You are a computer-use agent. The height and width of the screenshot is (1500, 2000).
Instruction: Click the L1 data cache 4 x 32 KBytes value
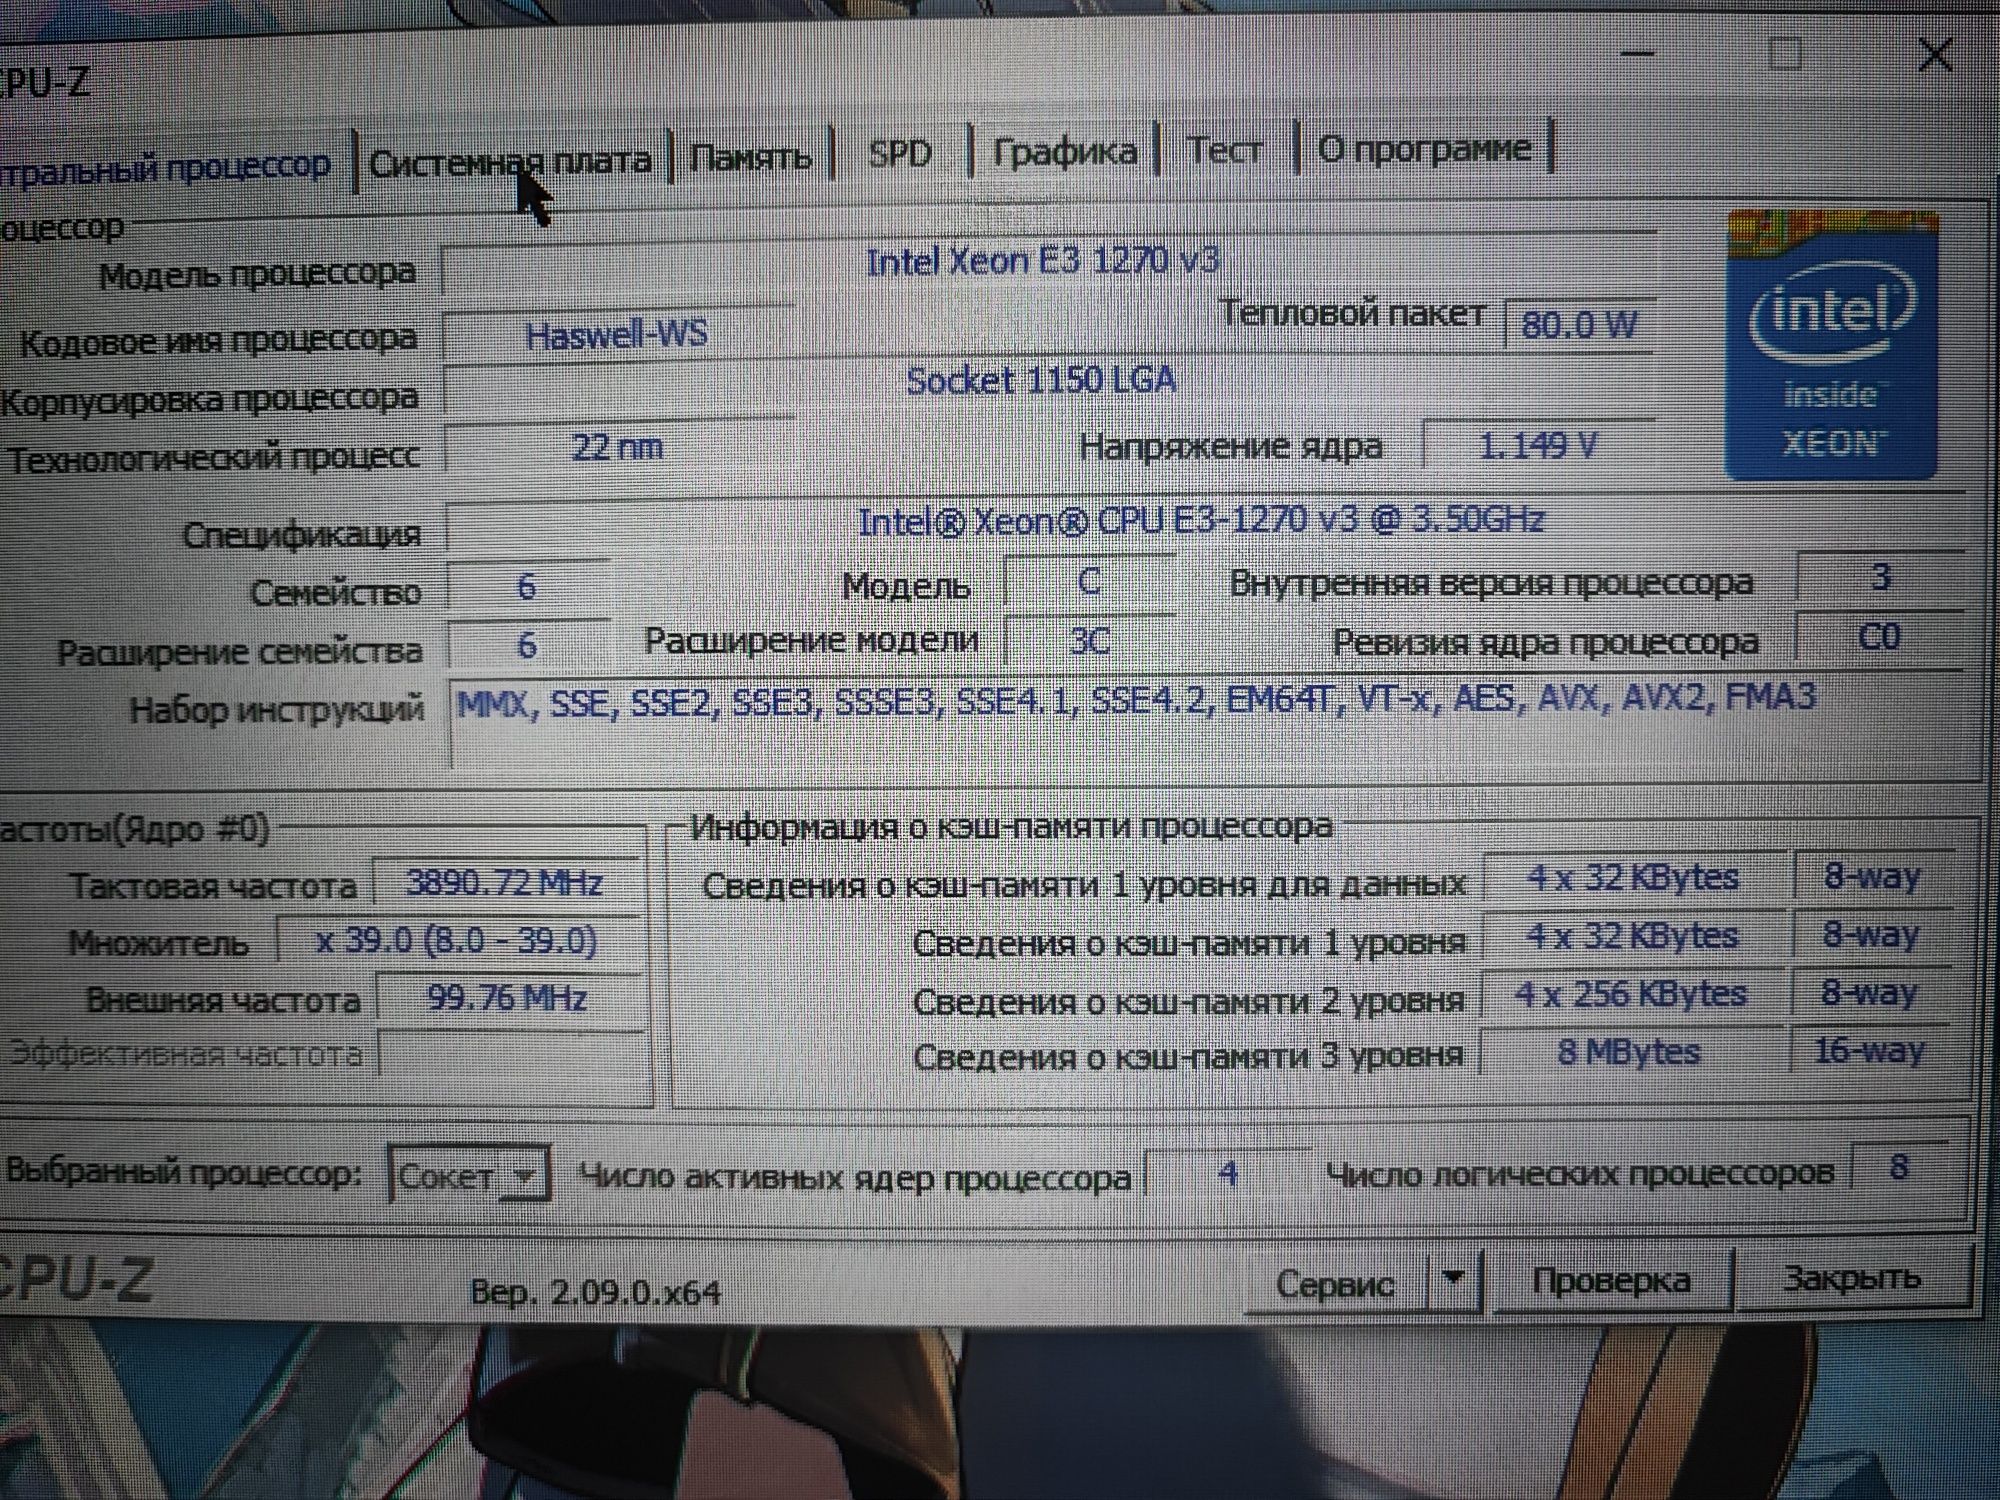(x=1634, y=877)
